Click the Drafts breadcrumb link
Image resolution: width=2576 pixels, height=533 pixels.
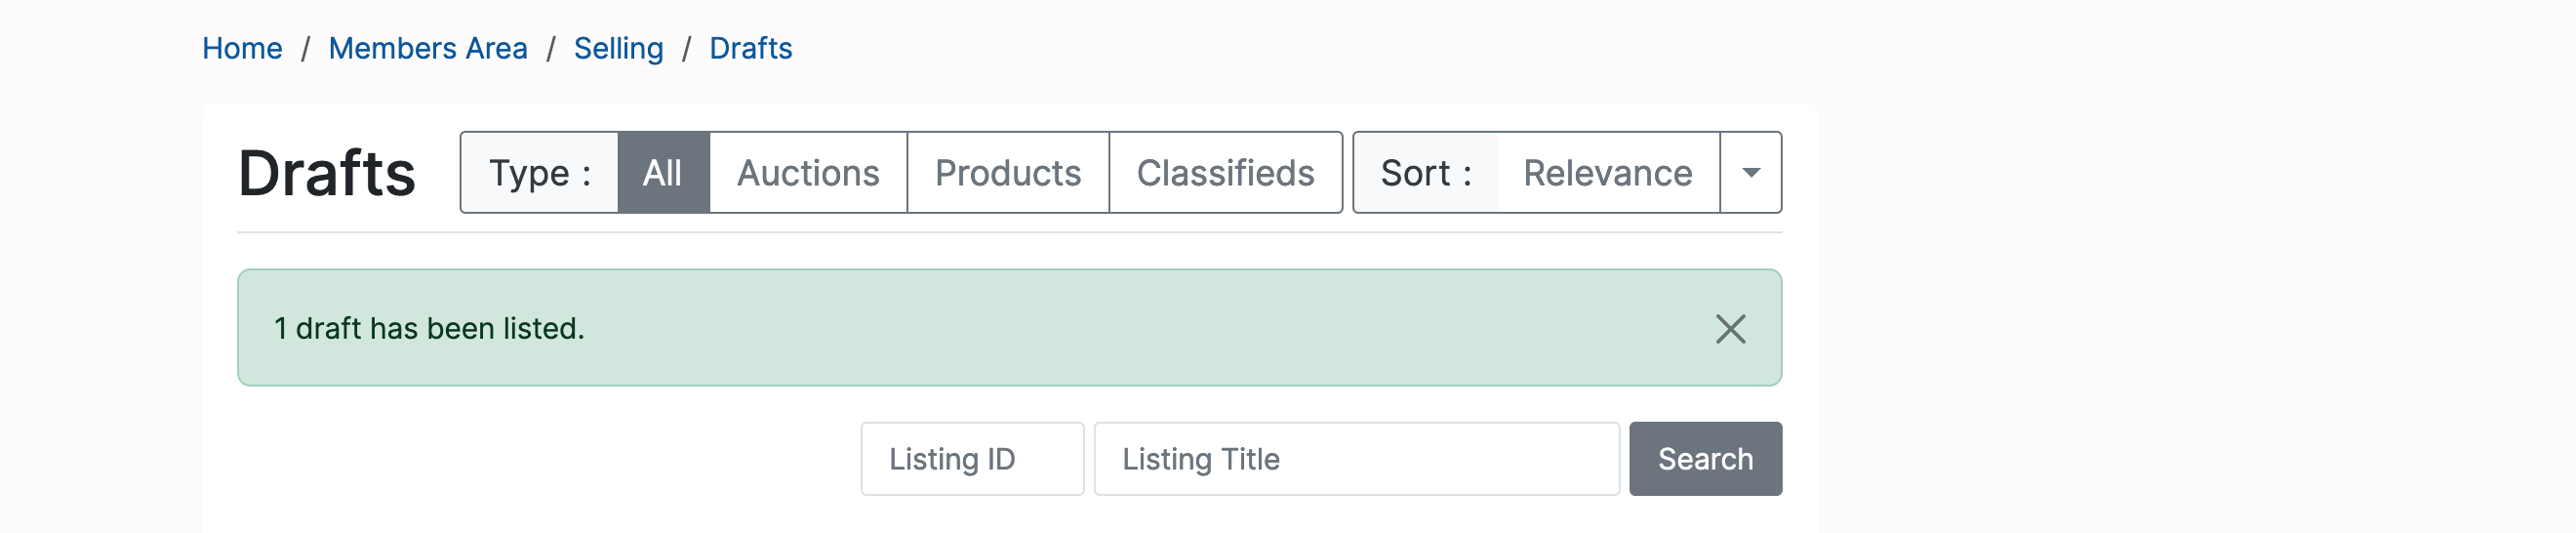point(750,48)
